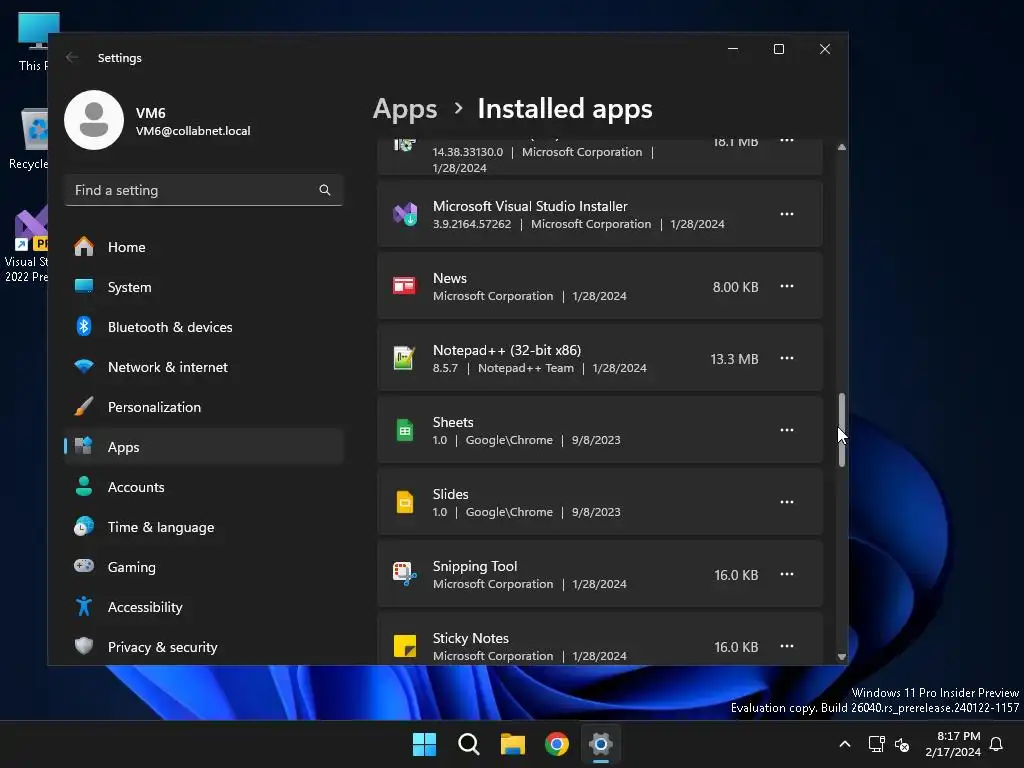Open more options for Sheets
The height and width of the screenshot is (768, 1024).
(787, 430)
